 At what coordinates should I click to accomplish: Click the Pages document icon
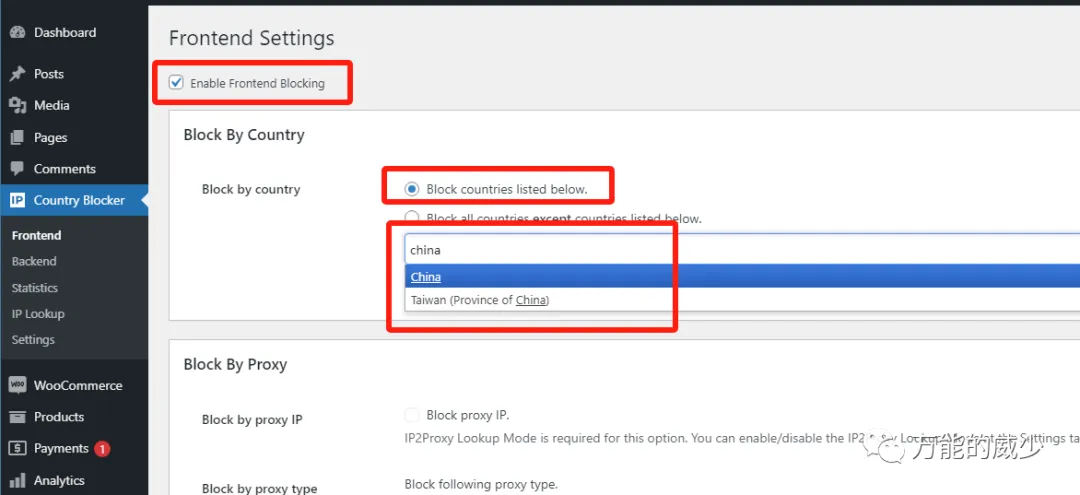(x=18, y=138)
